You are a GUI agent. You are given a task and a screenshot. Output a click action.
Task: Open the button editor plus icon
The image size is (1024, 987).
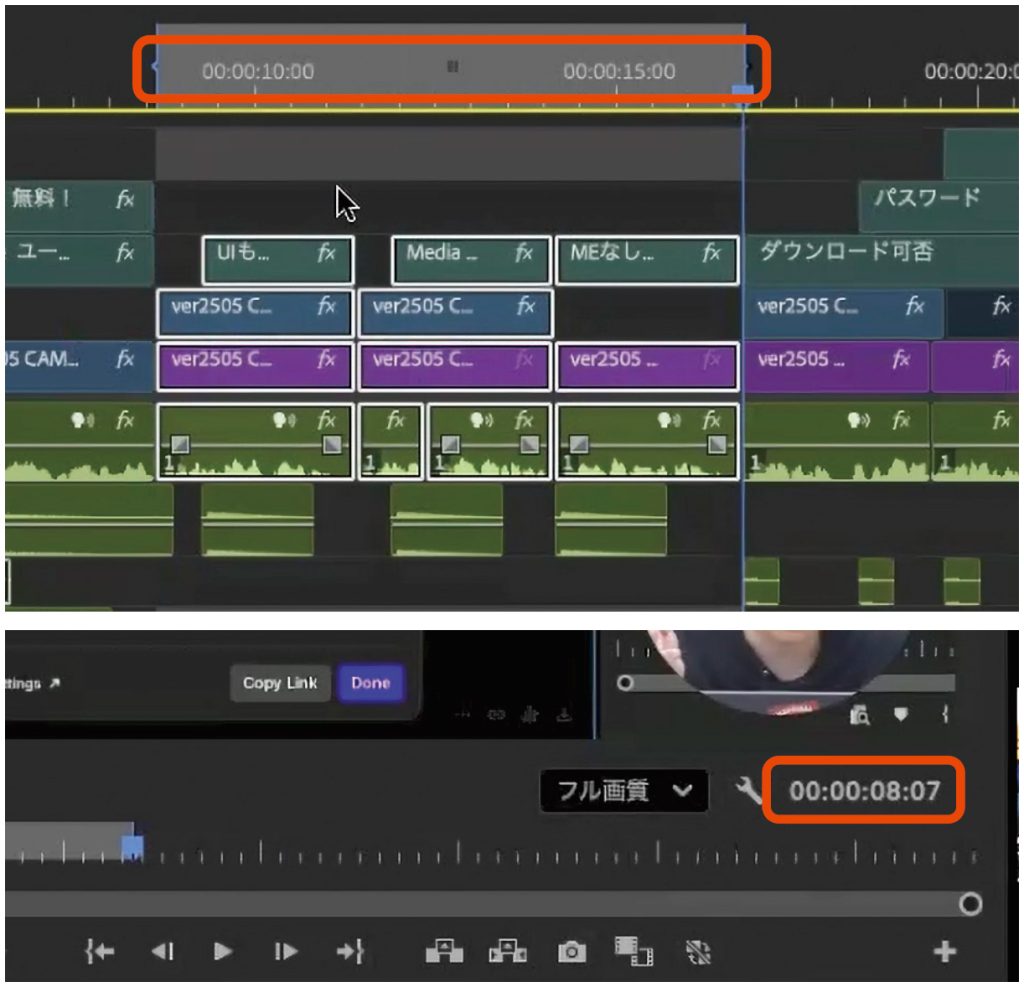tap(944, 951)
